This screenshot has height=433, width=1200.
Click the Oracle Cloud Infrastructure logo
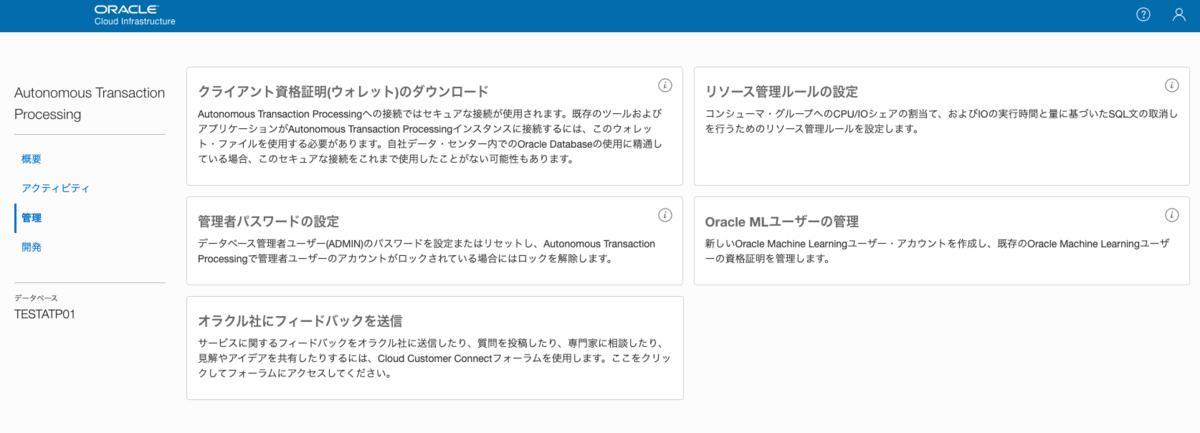point(134,14)
